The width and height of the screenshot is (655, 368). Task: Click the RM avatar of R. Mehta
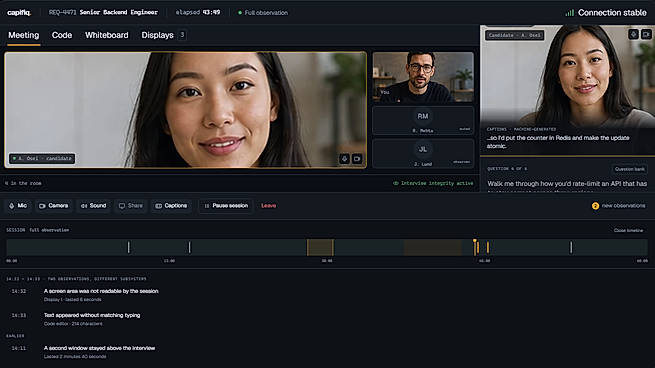pyautogui.click(x=423, y=117)
